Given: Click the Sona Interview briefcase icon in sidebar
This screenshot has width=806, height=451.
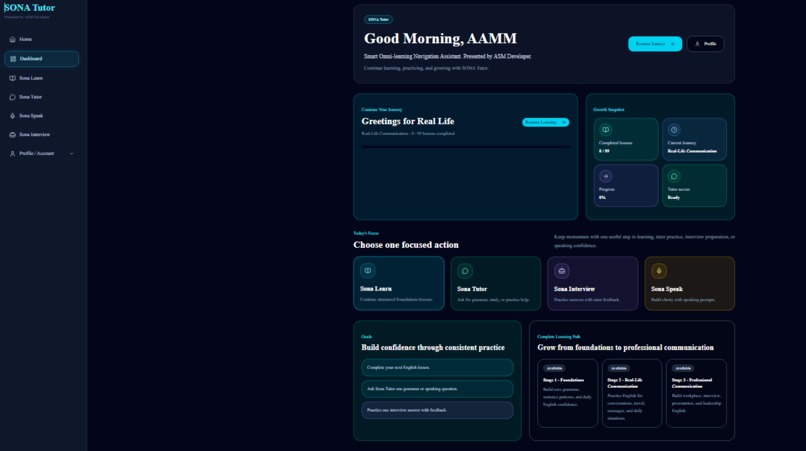Looking at the screenshot, I should pyautogui.click(x=12, y=134).
